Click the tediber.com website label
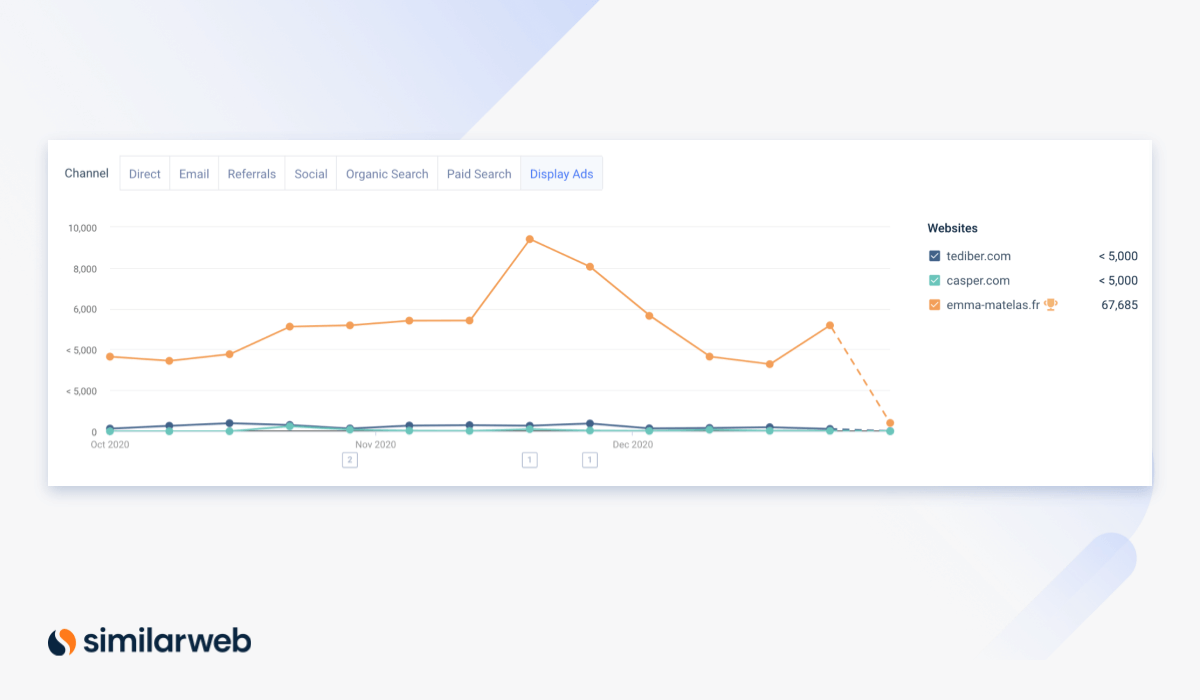 [x=978, y=256]
